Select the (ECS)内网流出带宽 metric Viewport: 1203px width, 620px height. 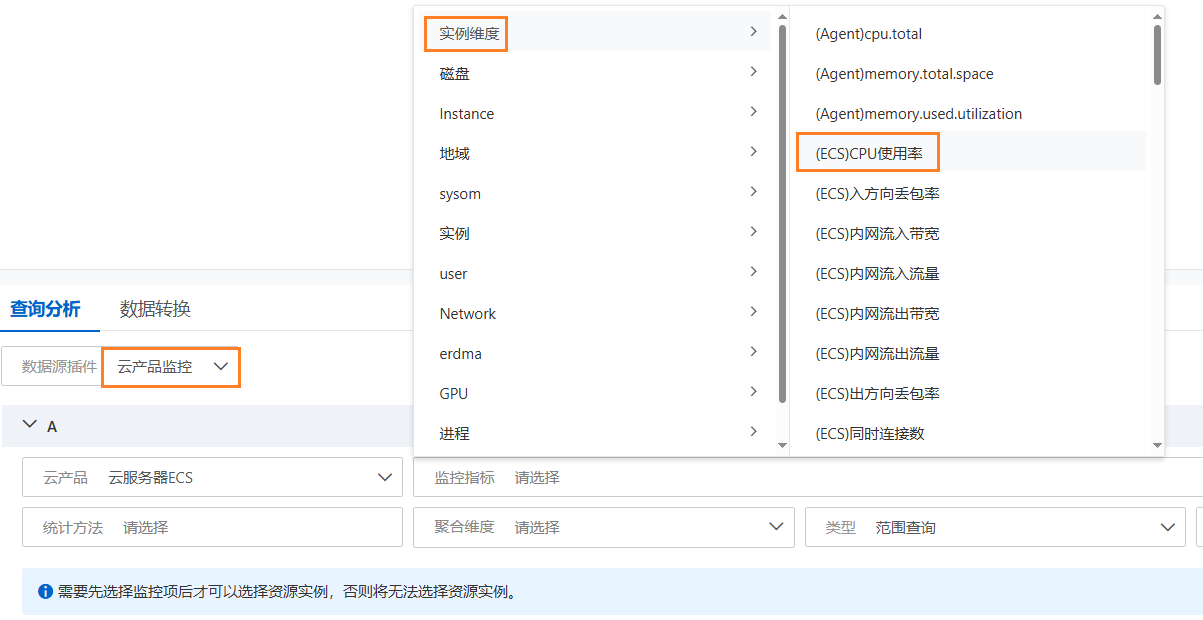(x=970, y=314)
